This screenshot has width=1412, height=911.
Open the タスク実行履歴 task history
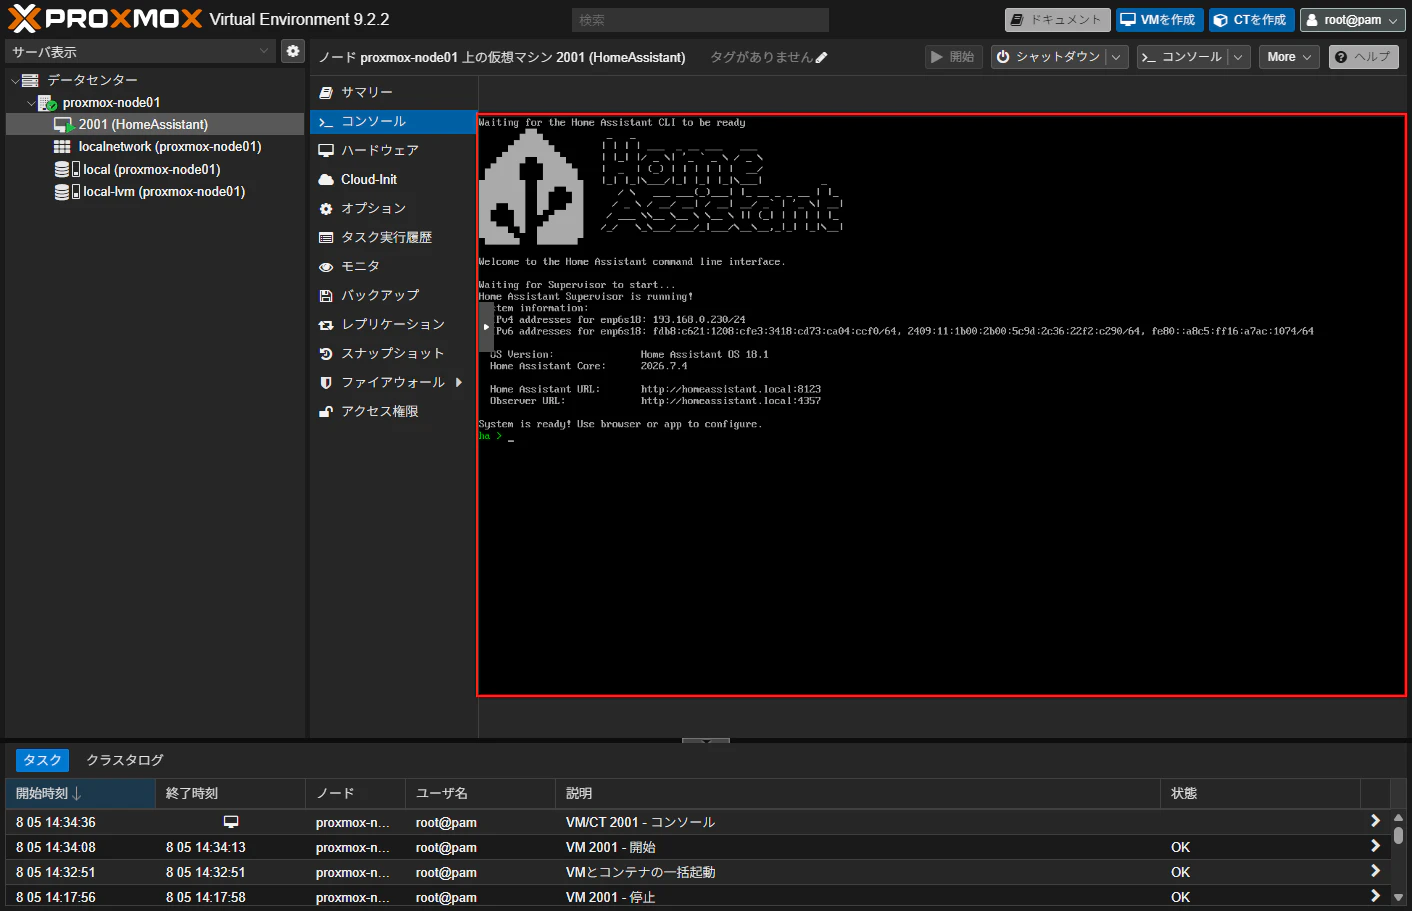coord(393,237)
